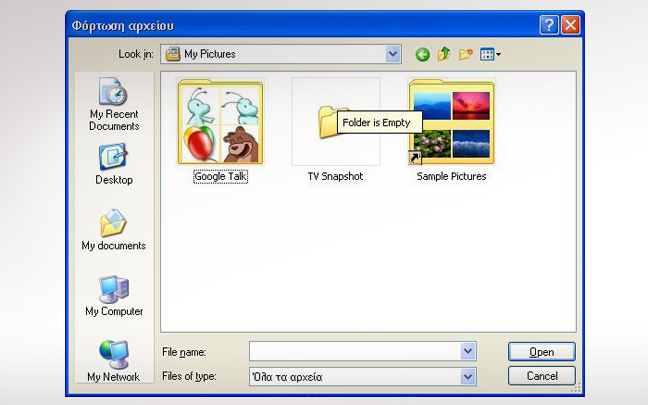Go to My documents shortcut
Image resolution: width=648 pixels, height=405 pixels.
pos(113,230)
